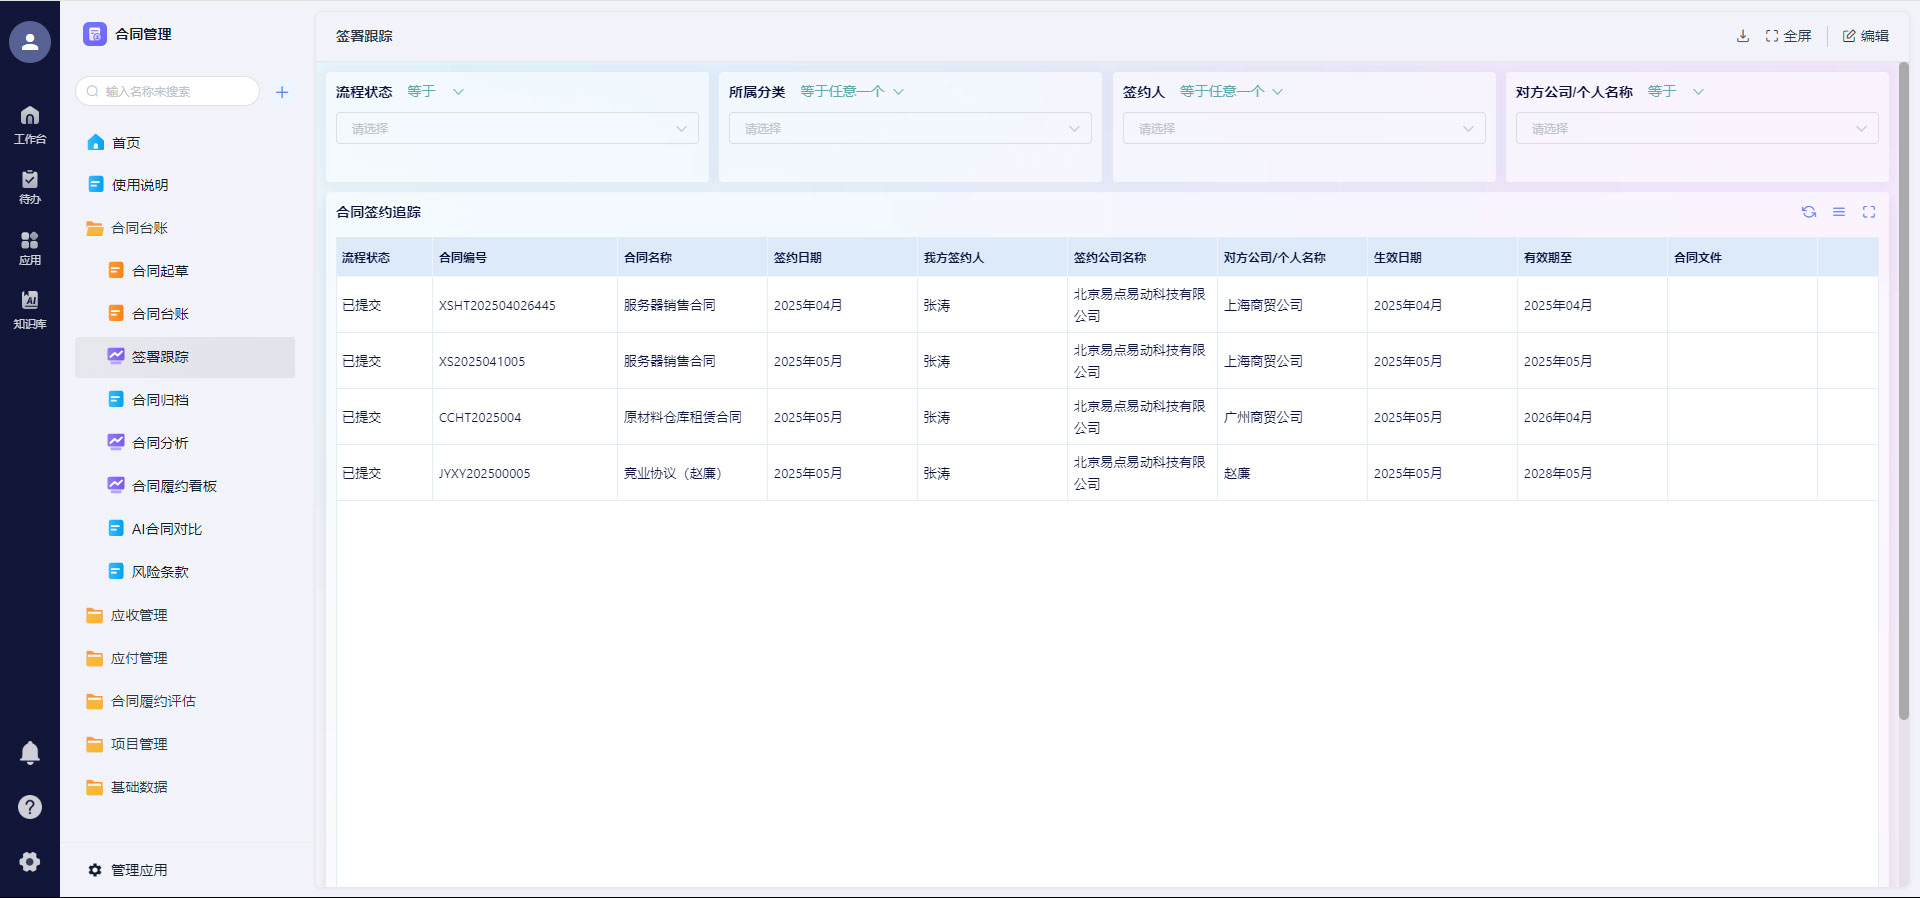The image size is (1920, 898).
Task: Click the 全屏 button in header
Action: click(1789, 36)
